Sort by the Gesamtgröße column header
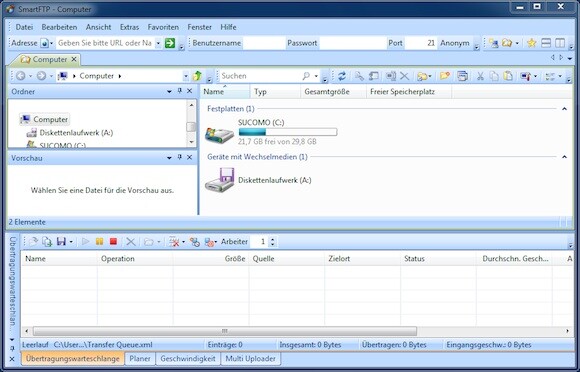This screenshot has width=580, height=372. click(x=333, y=92)
